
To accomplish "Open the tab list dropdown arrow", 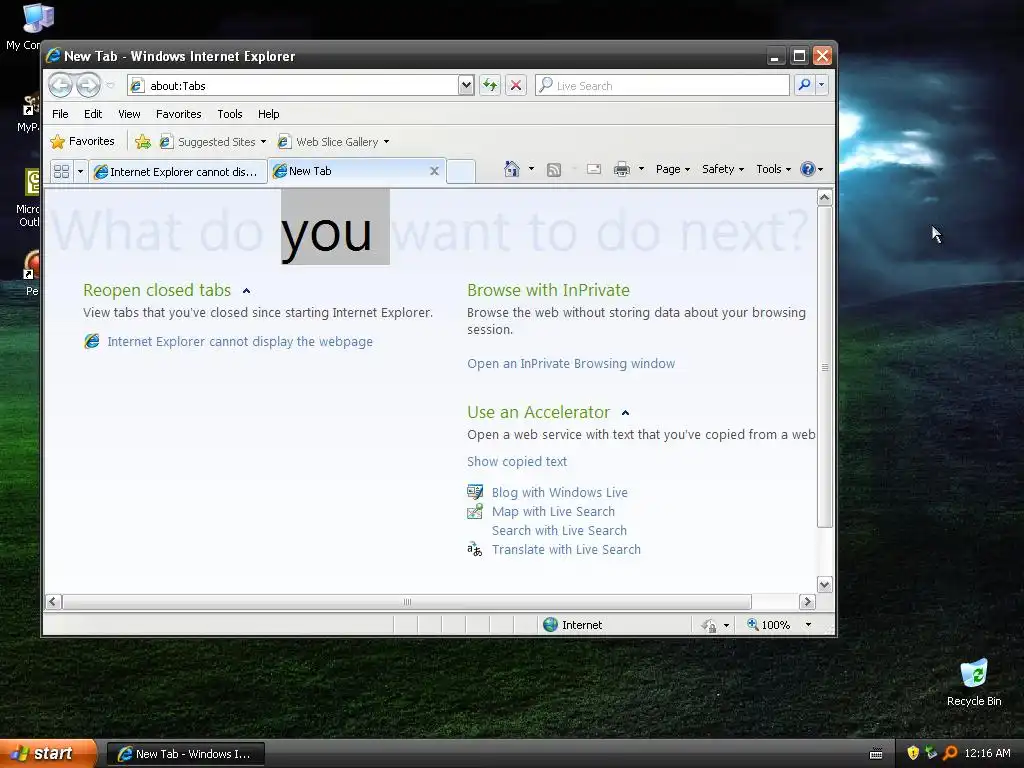I will click(x=80, y=171).
